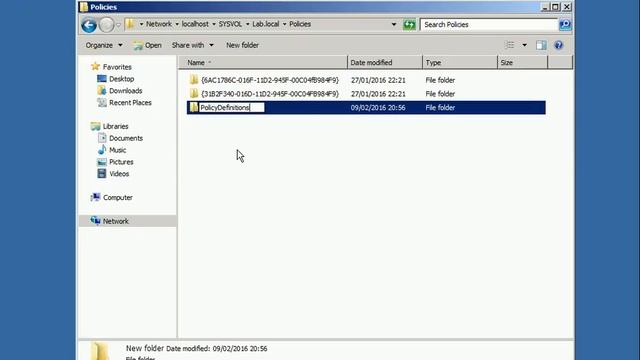Click the Pictures icon in the sidebar
The image size is (640, 360).
pyautogui.click(x=102, y=162)
